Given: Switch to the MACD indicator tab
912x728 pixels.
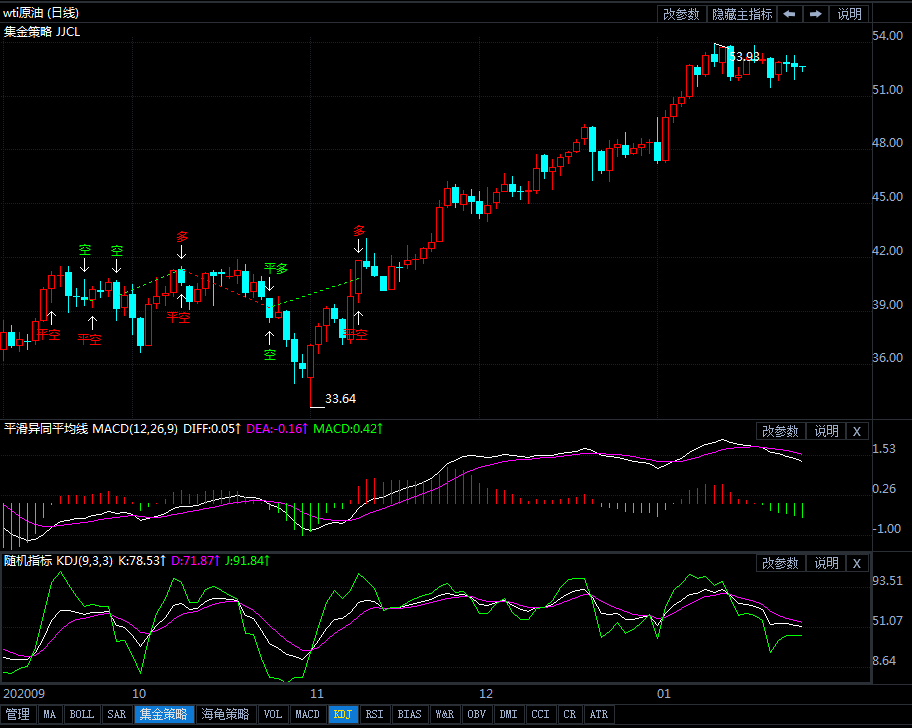Looking at the screenshot, I should (x=307, y=714).
